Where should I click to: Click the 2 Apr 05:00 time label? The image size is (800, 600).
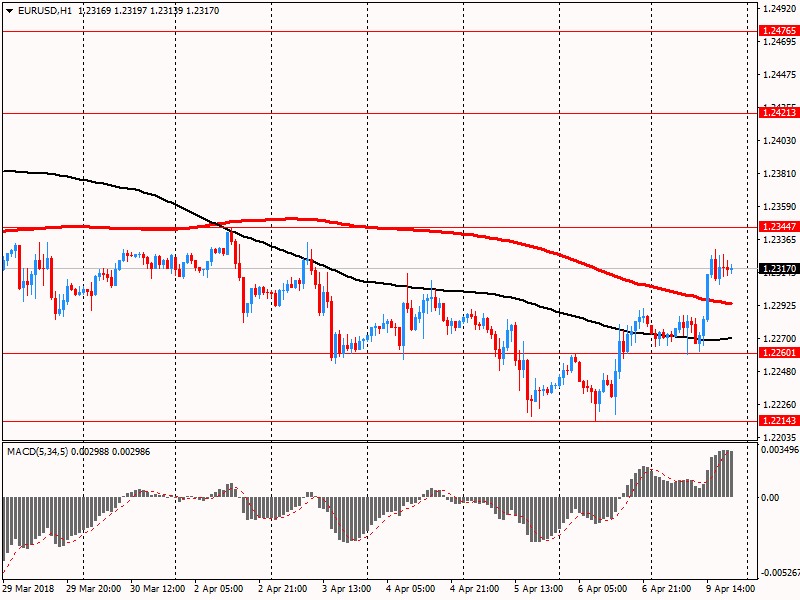(x=218, y=589)
